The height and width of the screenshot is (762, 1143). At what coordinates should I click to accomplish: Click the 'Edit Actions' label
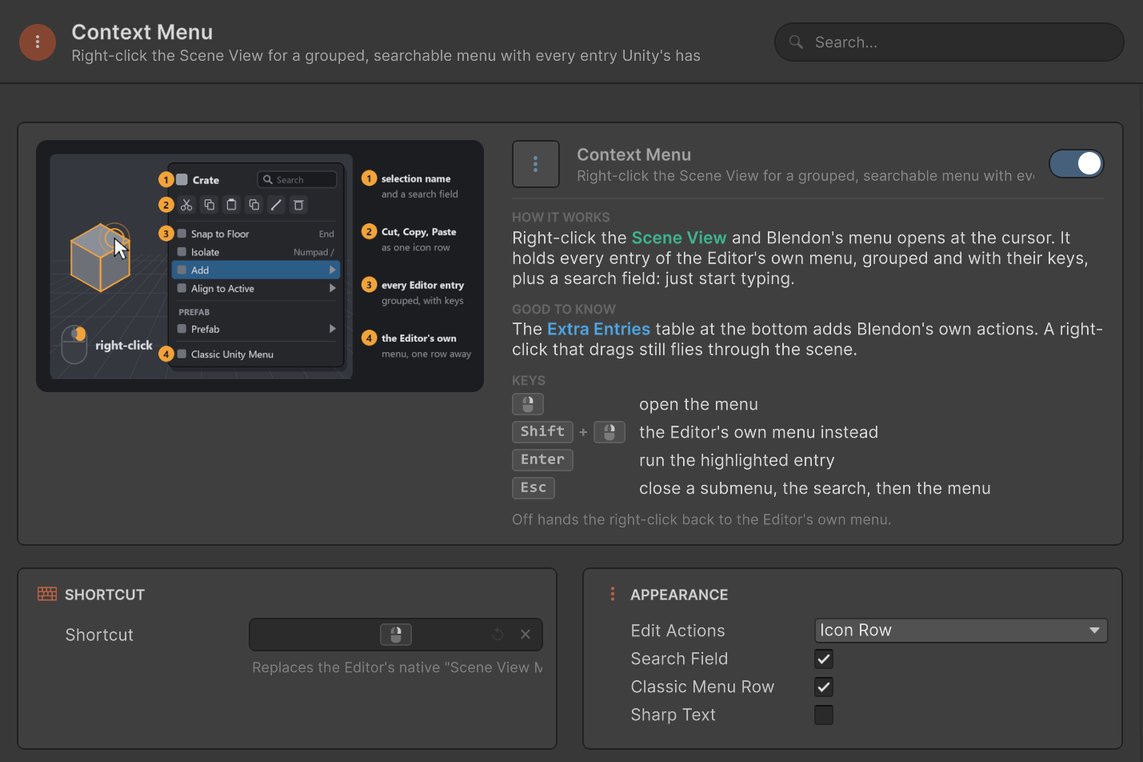click(x=678, y=630)
